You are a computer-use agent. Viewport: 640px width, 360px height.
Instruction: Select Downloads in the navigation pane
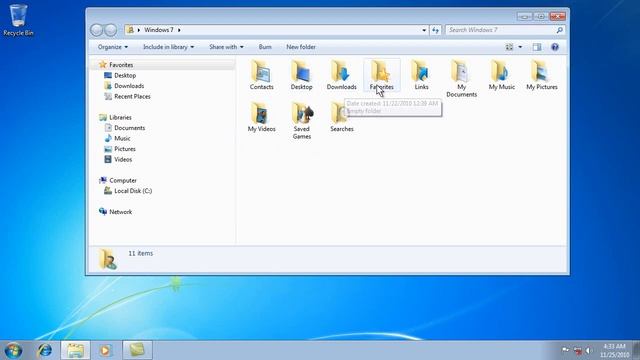click(x=129, y=86)
